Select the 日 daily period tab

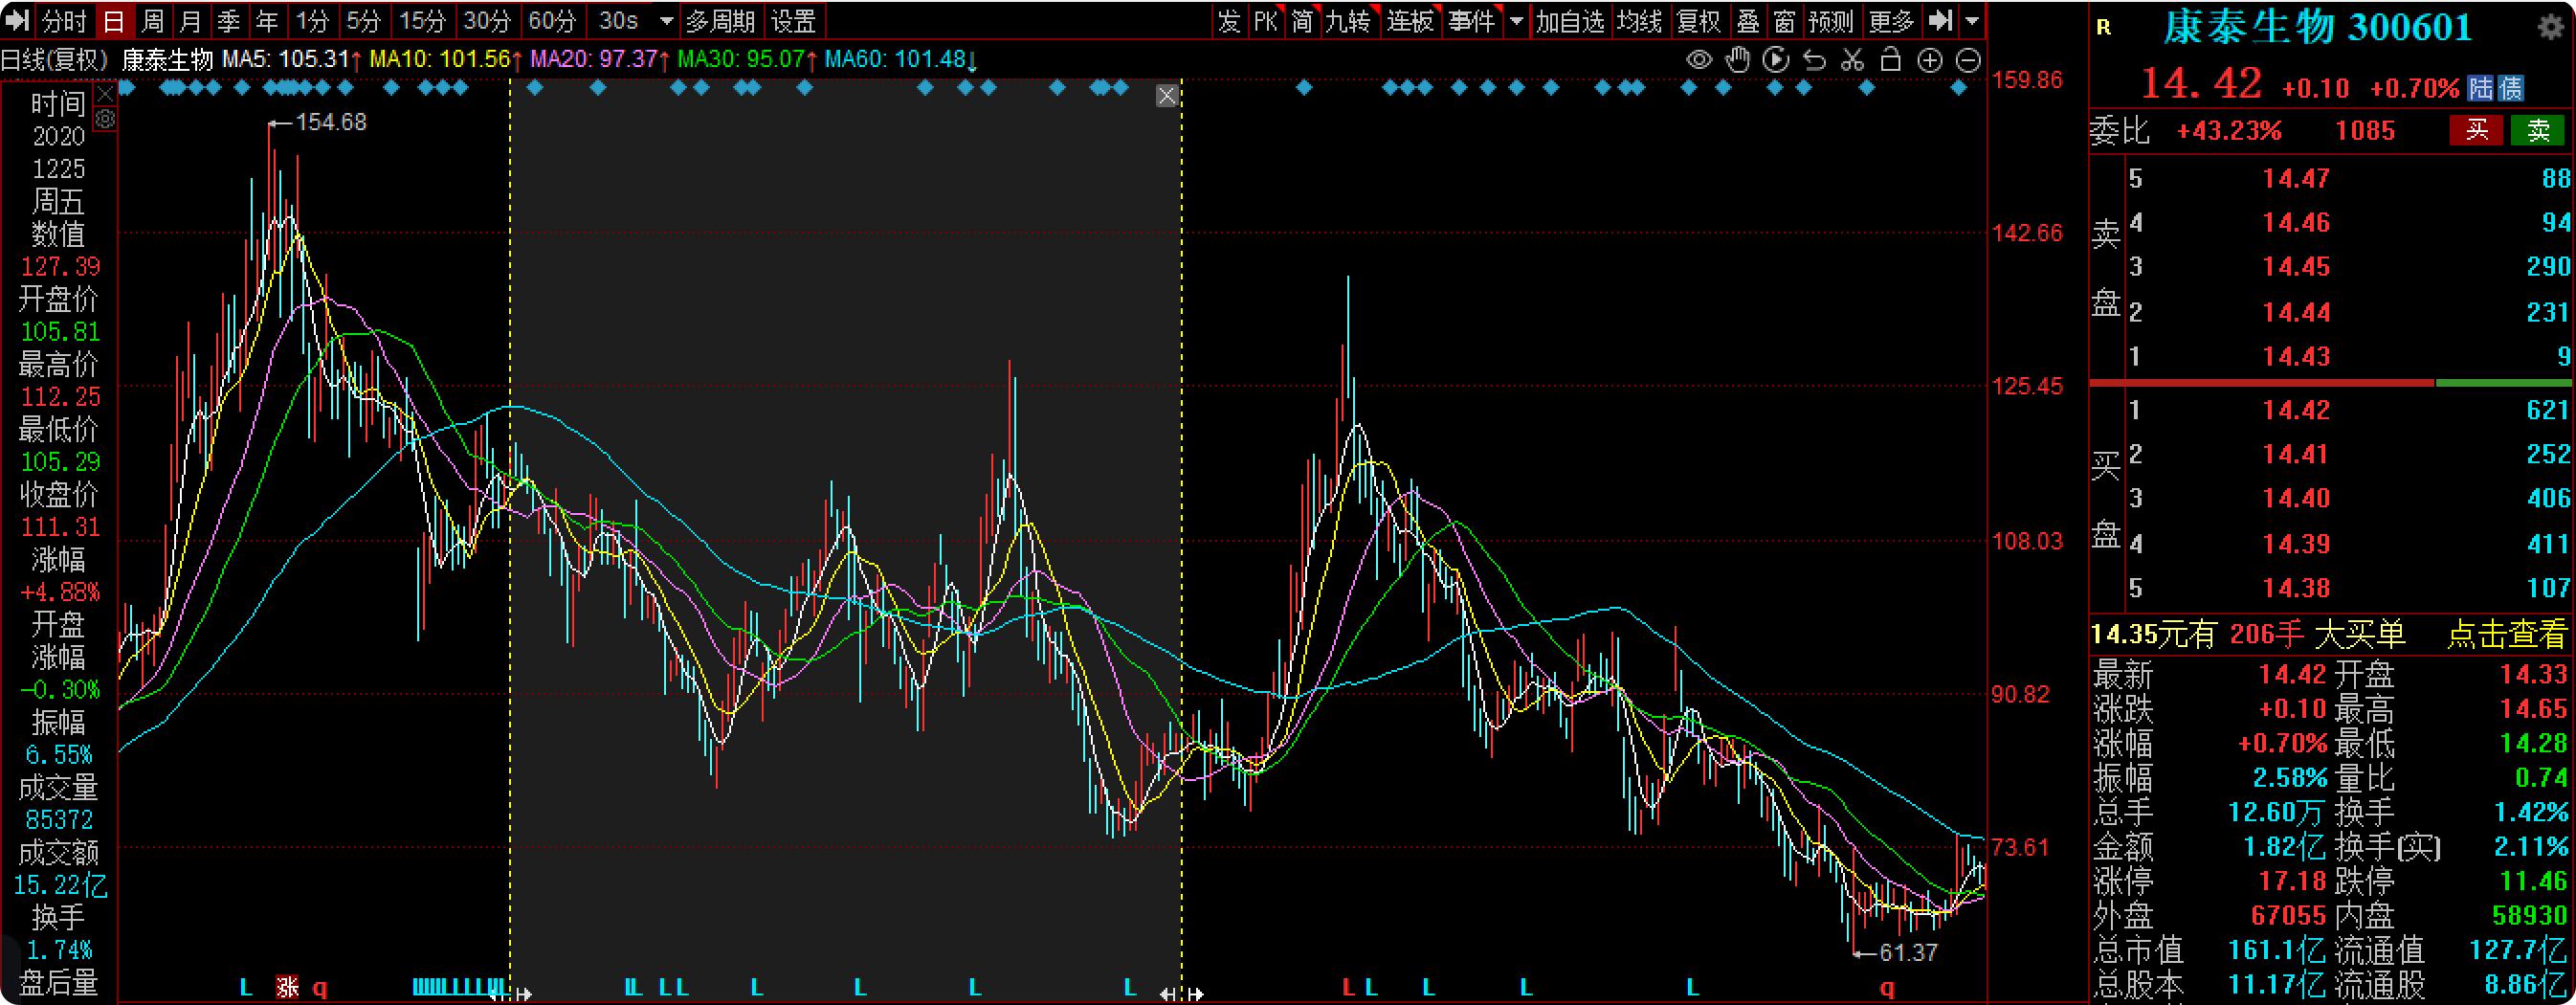pyautogui.click(x=114, y=20)
